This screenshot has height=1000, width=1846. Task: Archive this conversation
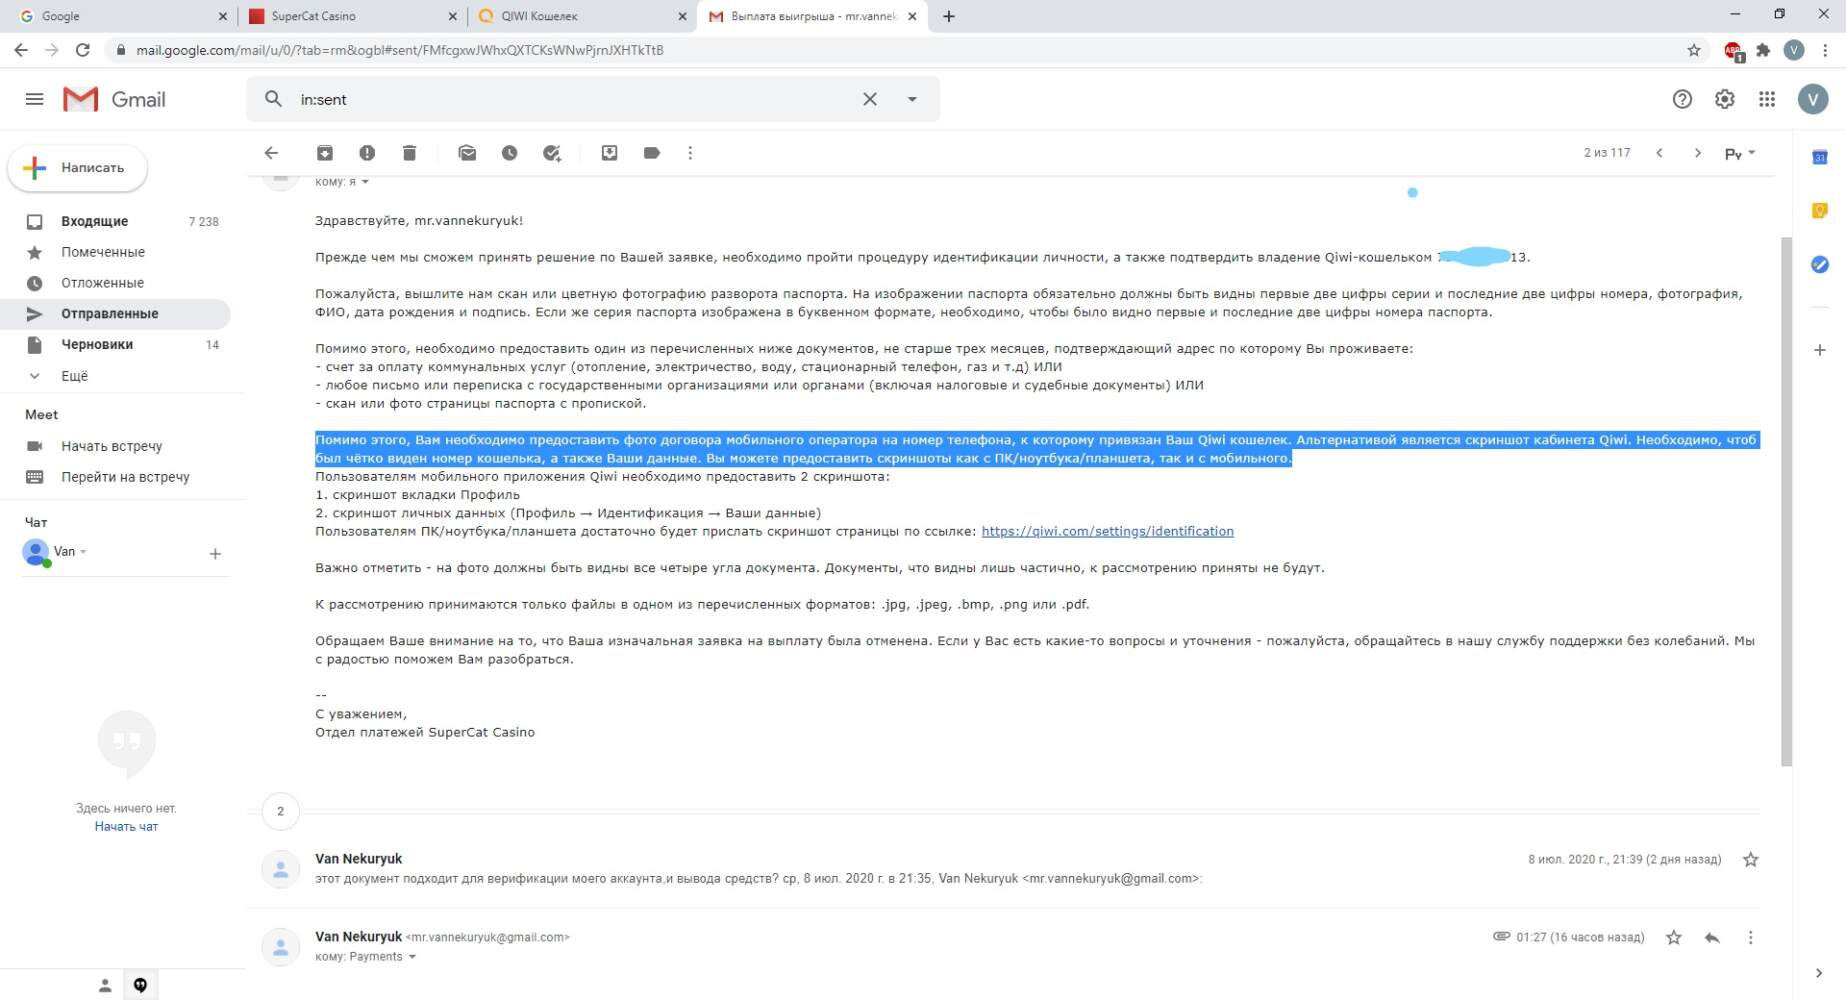click(x=325, y=153)
